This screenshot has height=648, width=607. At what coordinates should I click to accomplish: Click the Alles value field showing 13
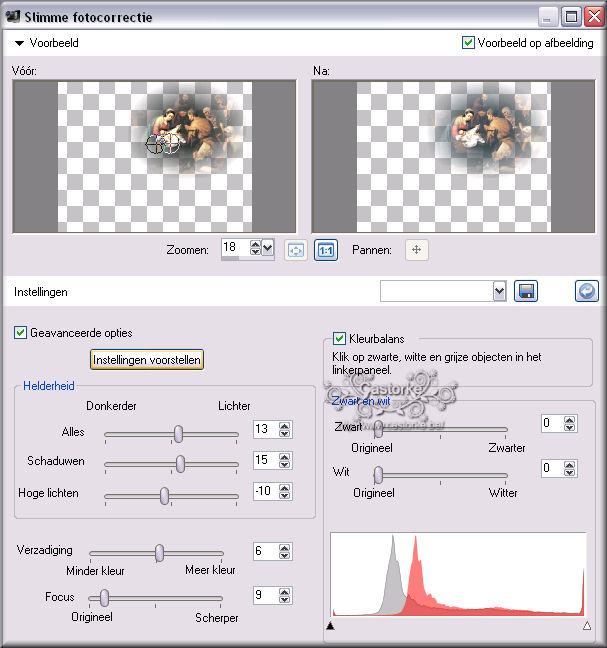pos(266,429)
